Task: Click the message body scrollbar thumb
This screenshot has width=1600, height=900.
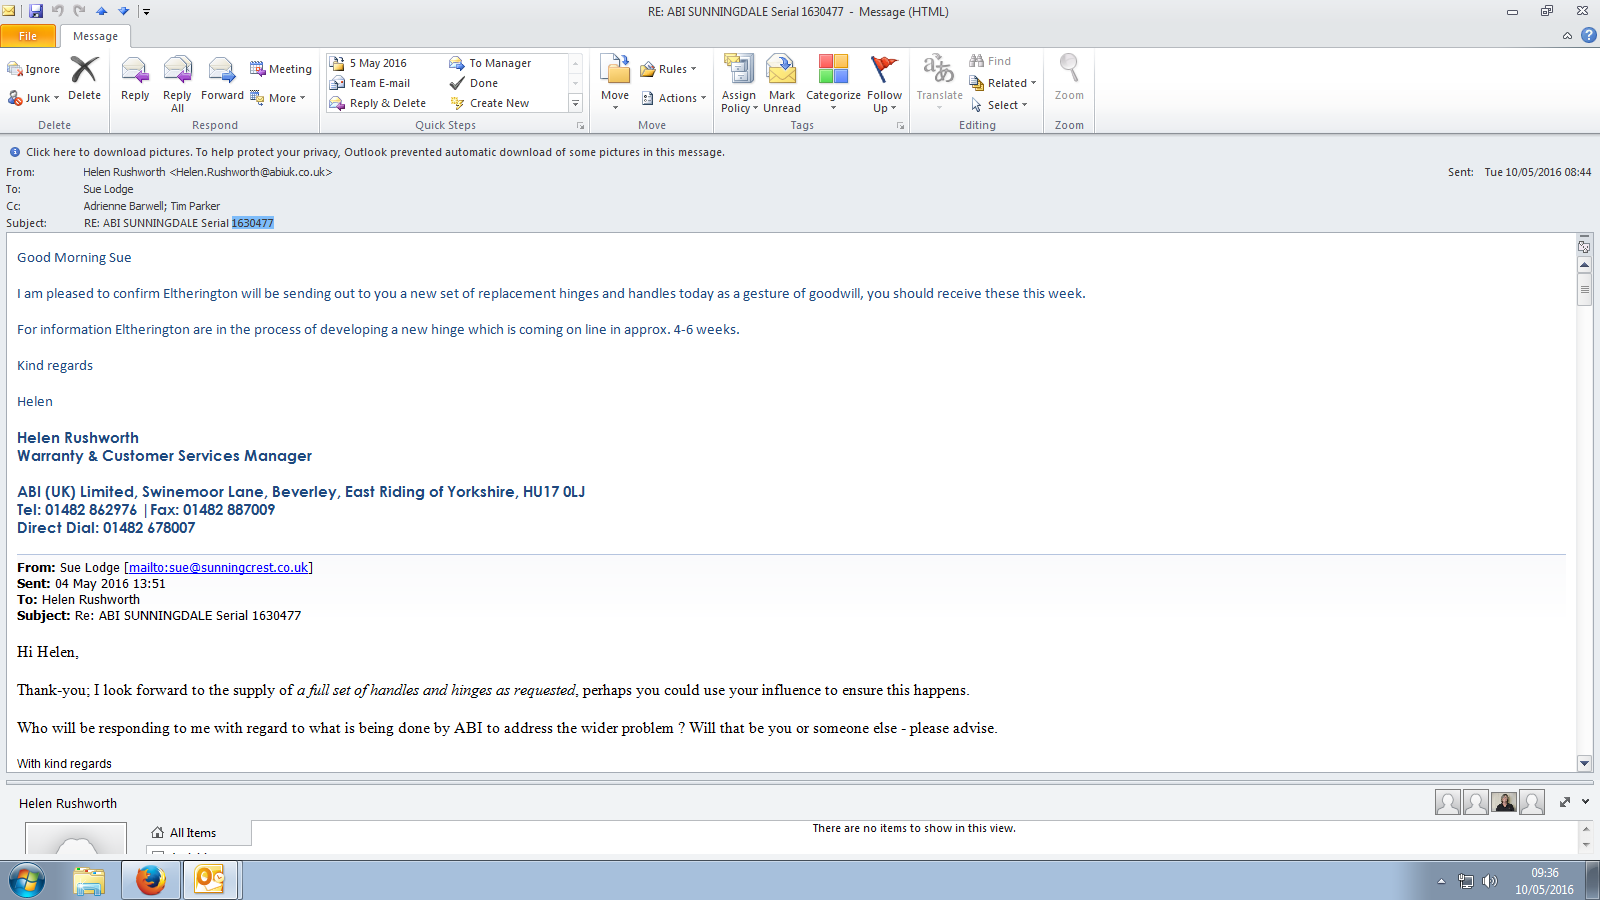Action: click(1584, 290)
